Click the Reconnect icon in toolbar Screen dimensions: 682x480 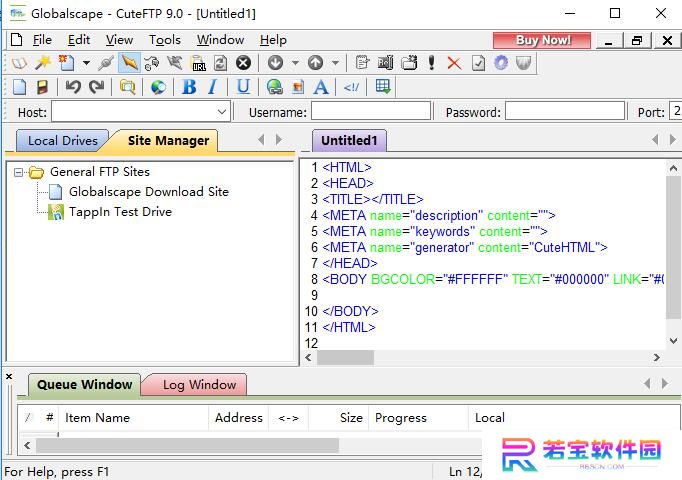click(152, 63)
